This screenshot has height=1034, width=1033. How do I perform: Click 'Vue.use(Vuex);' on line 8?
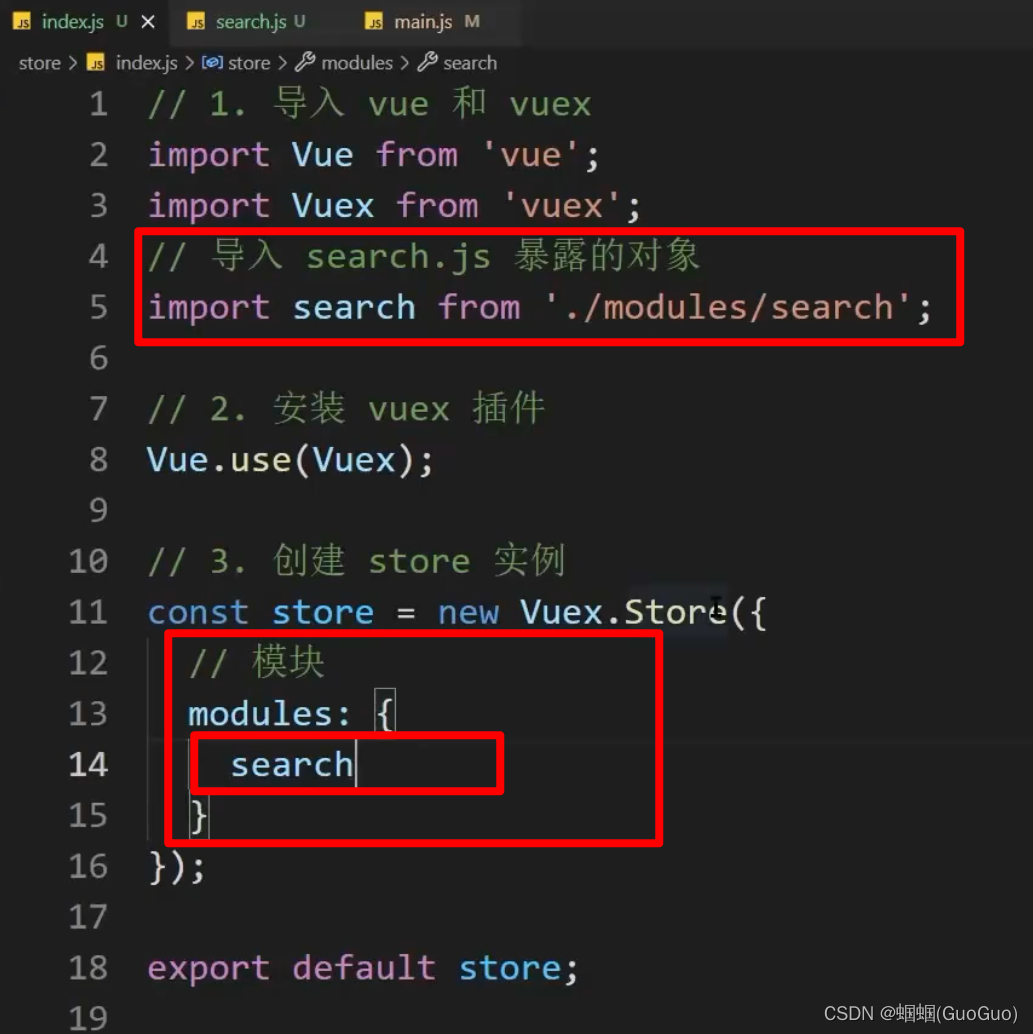point(290,460)
